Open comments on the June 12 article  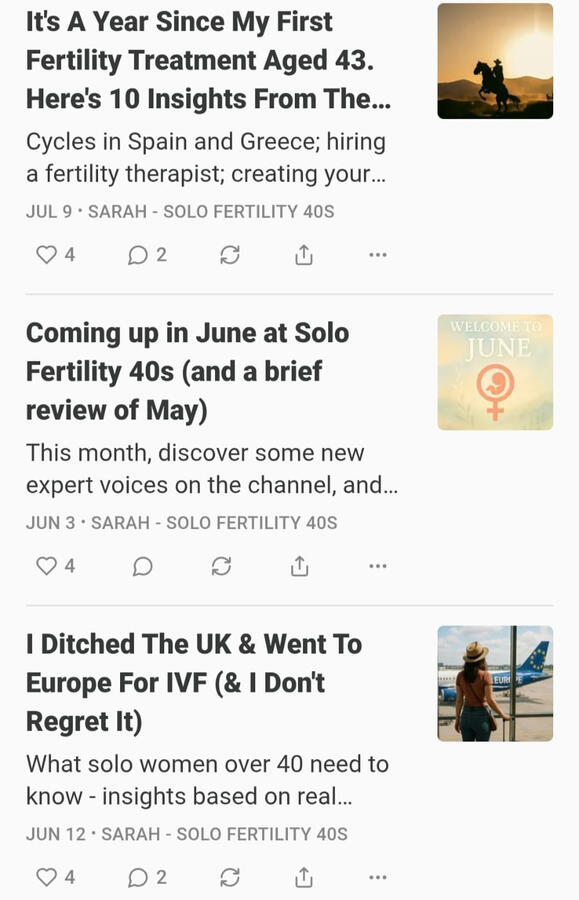tap(135, 877)
